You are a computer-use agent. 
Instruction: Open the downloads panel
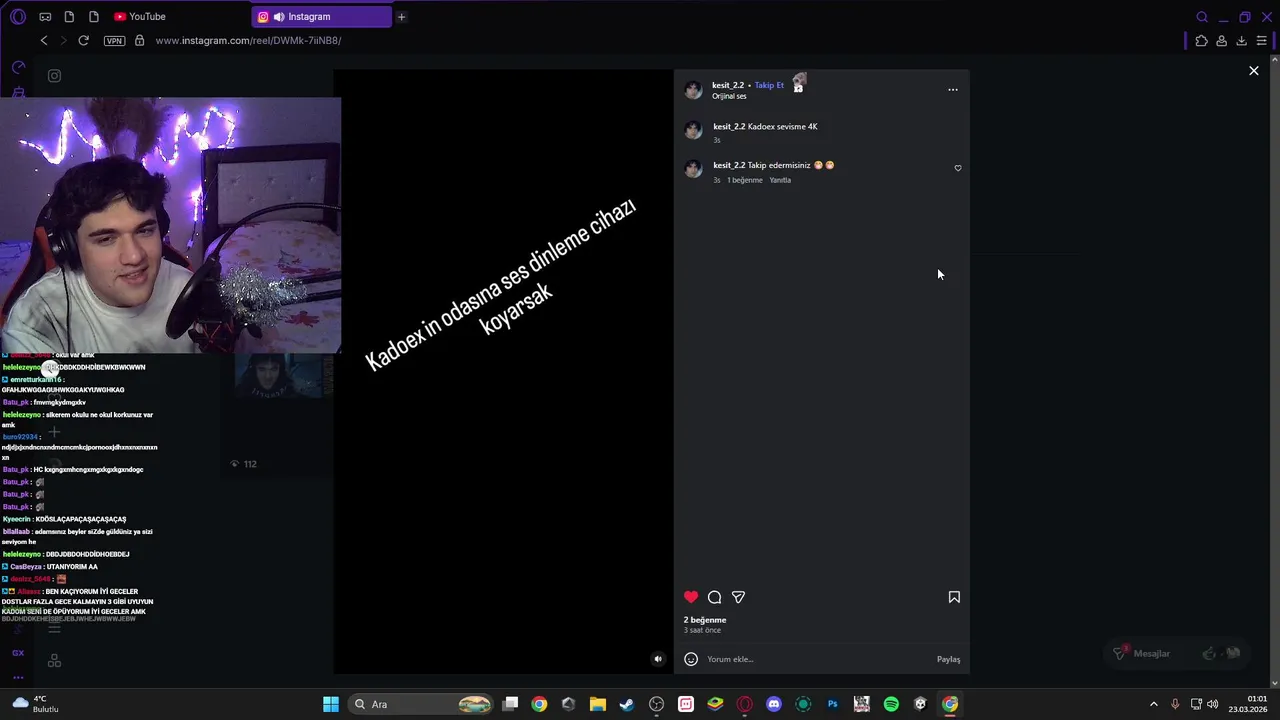1242,41
